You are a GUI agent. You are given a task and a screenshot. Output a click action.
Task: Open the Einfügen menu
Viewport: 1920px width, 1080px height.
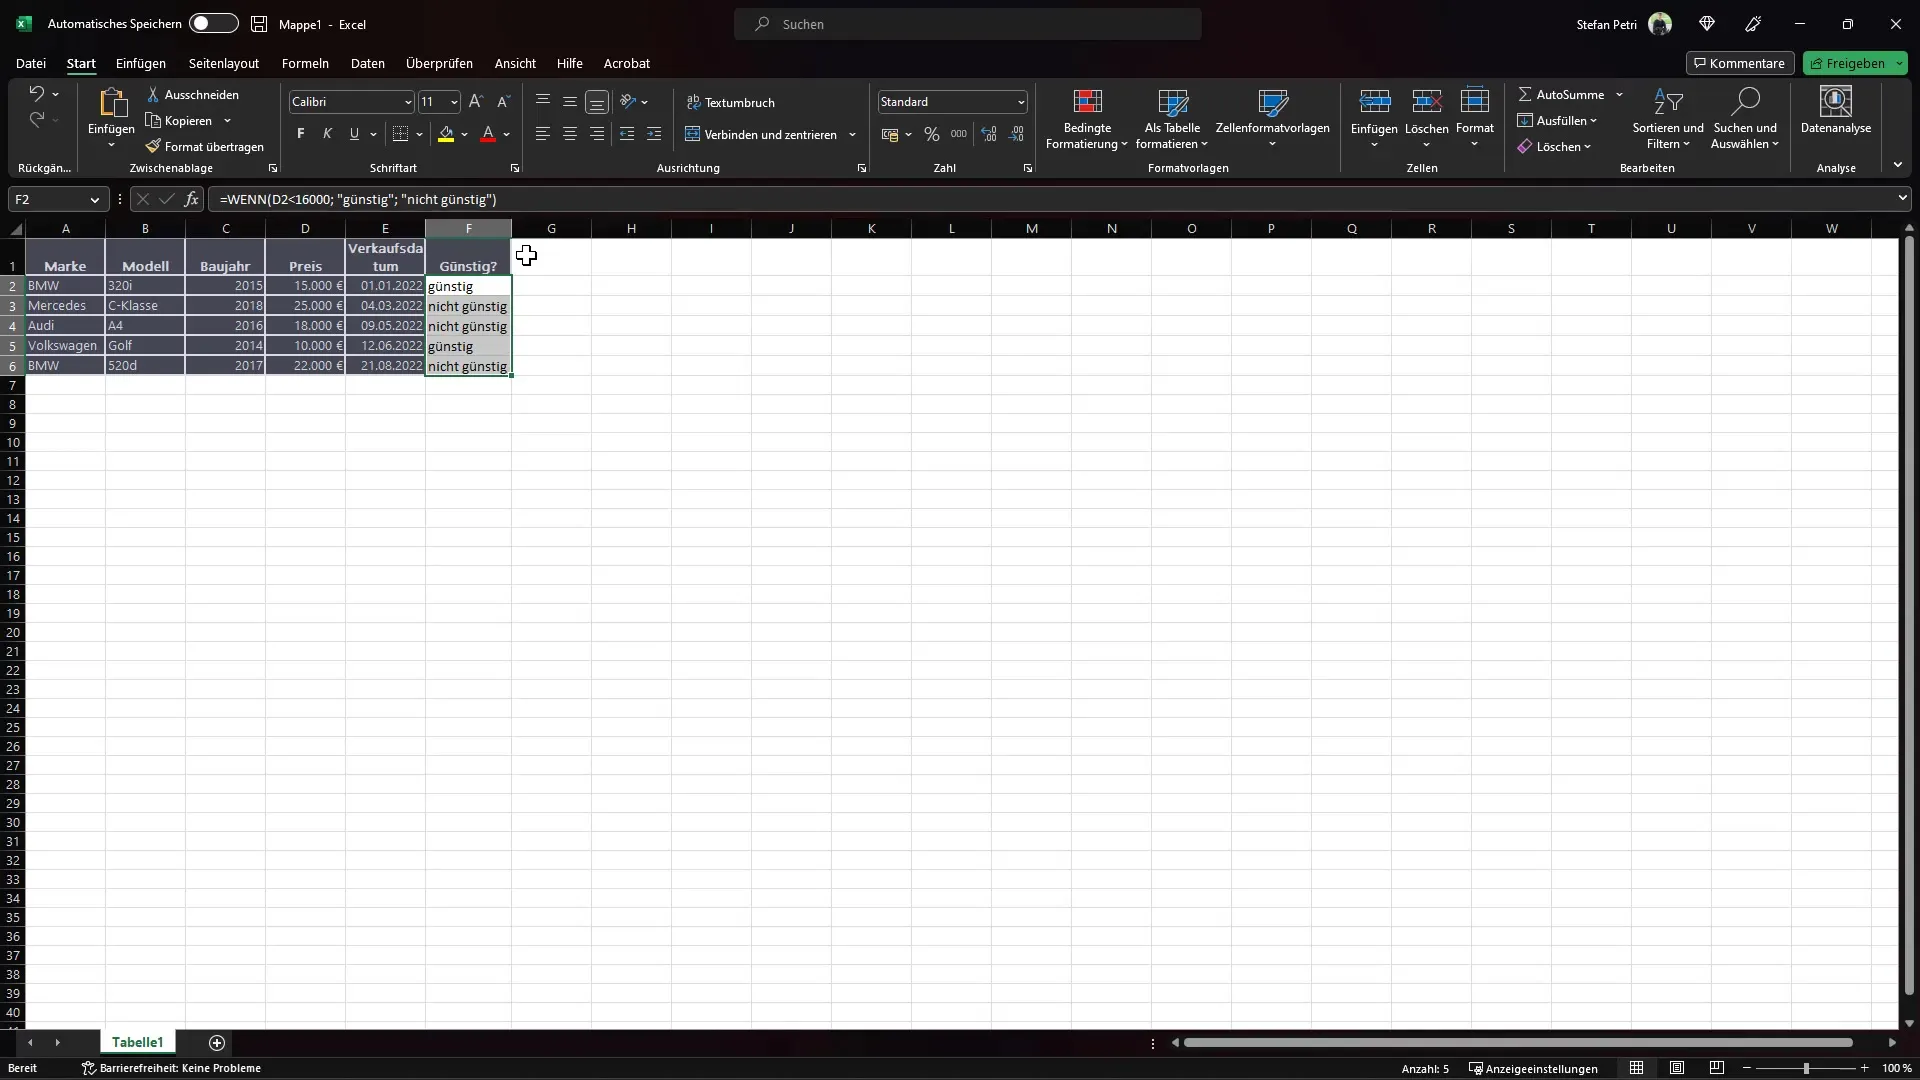tap(140, 62)
